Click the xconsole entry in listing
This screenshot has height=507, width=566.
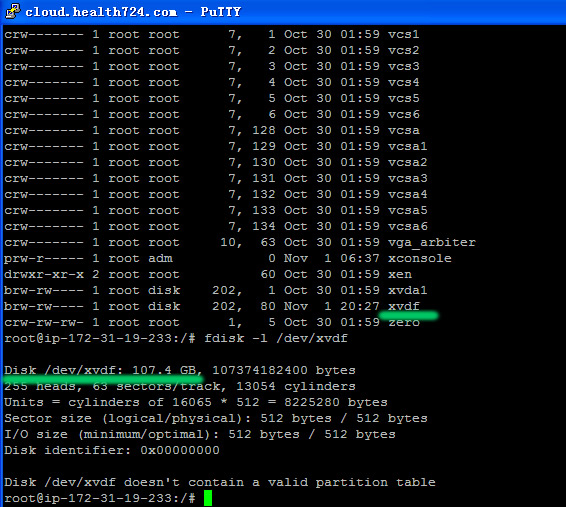pyautogui.click(x=420, y=258)
